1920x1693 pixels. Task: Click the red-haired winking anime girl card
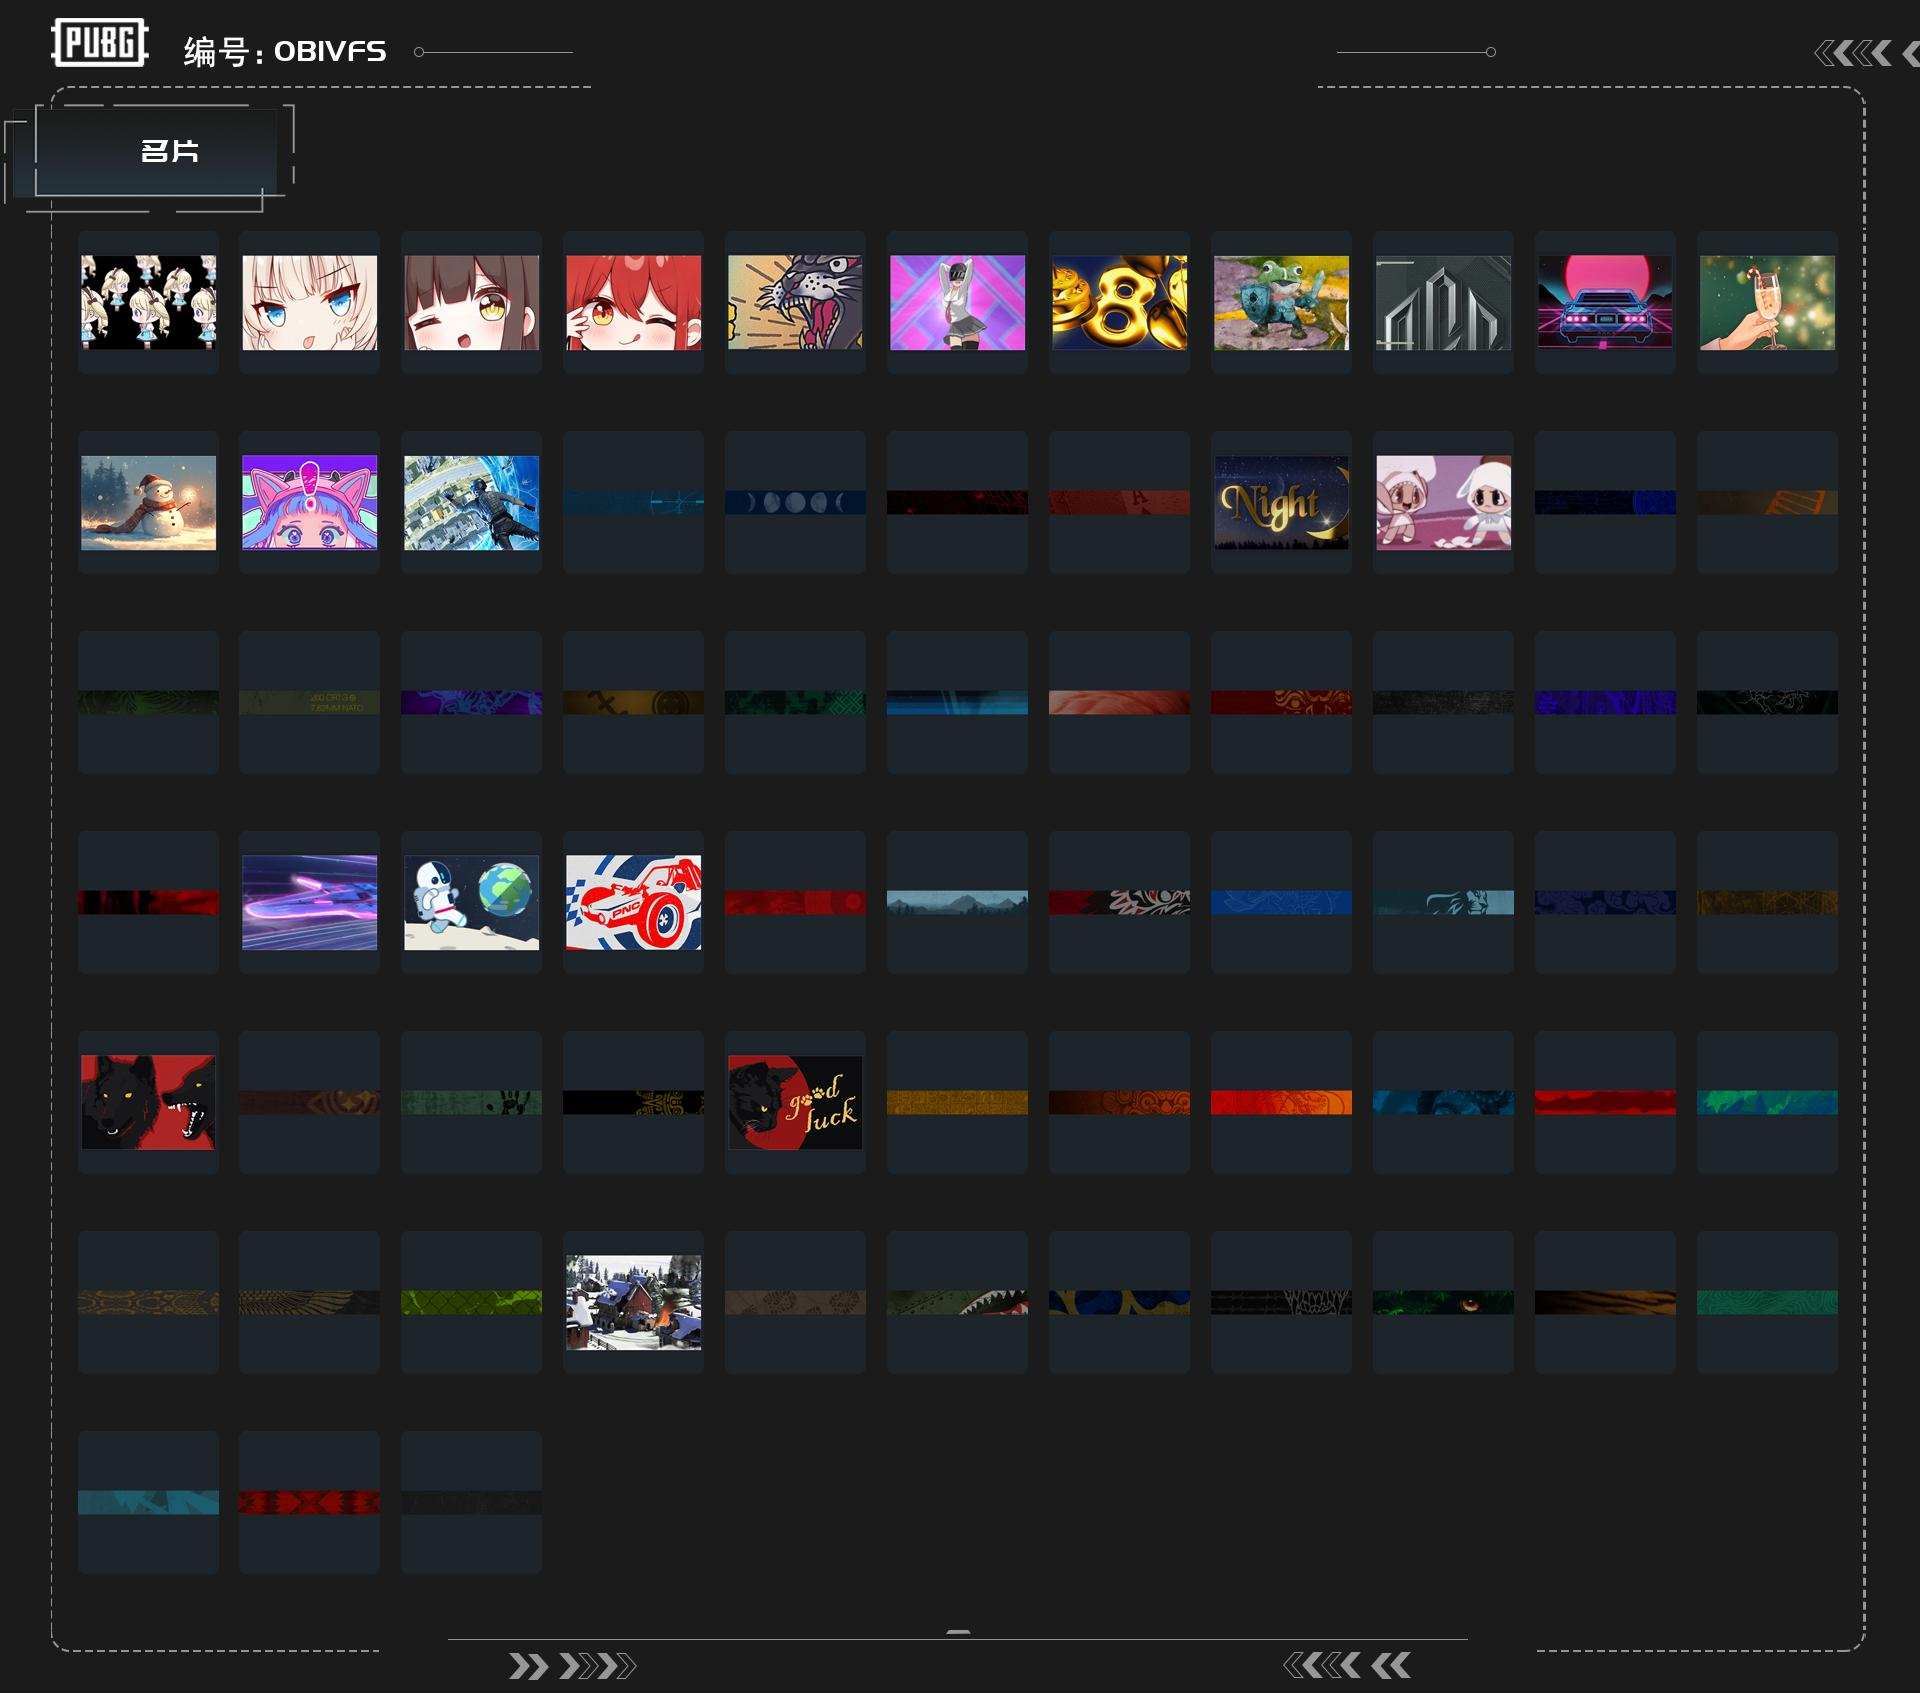coord(633,302)
